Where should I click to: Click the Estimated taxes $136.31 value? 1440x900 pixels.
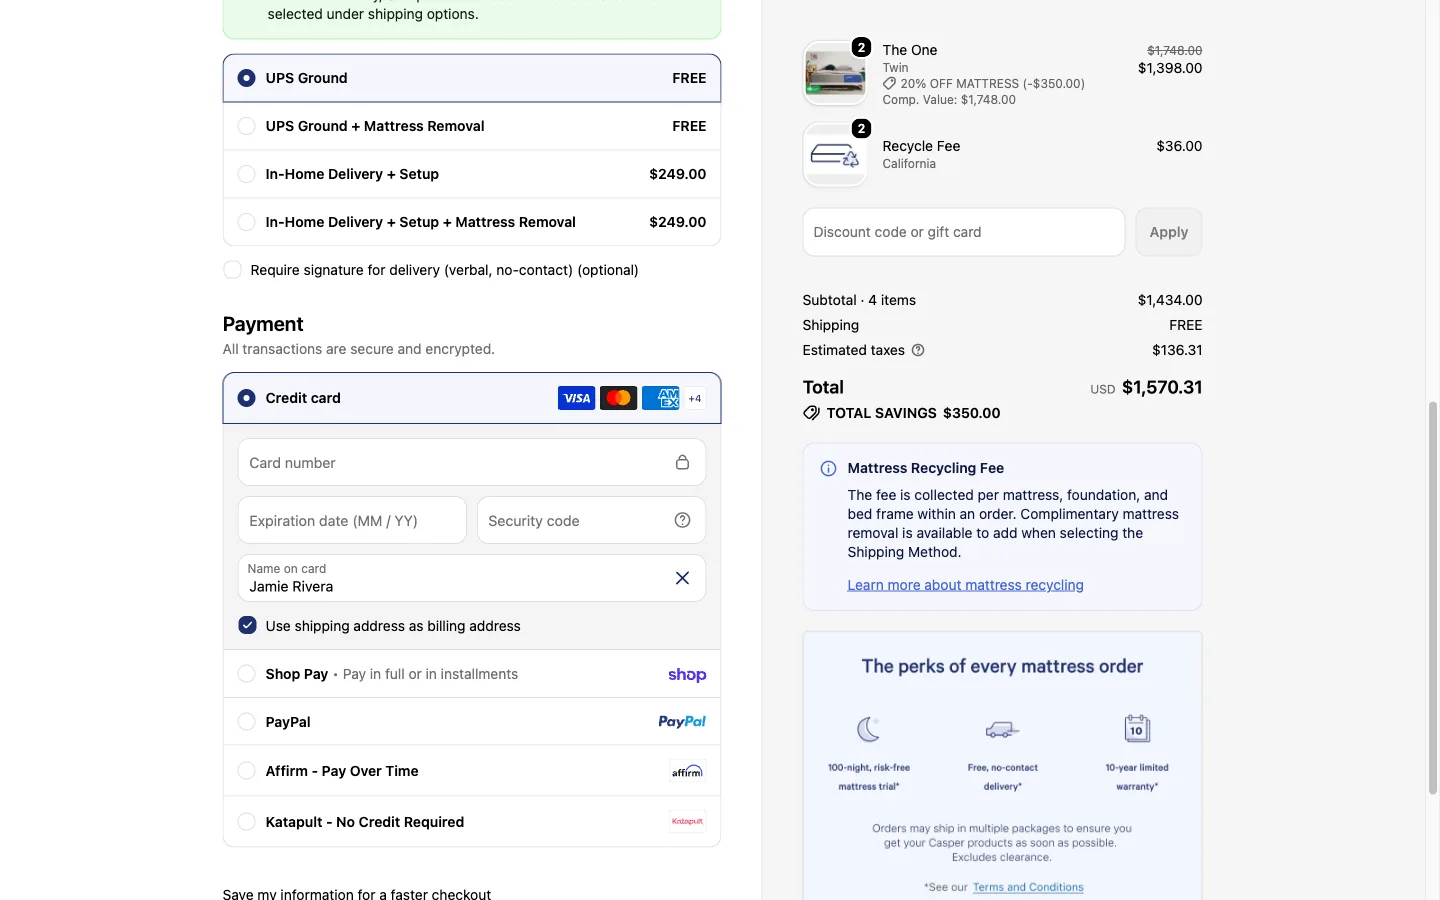click(x=1177, y=350)
